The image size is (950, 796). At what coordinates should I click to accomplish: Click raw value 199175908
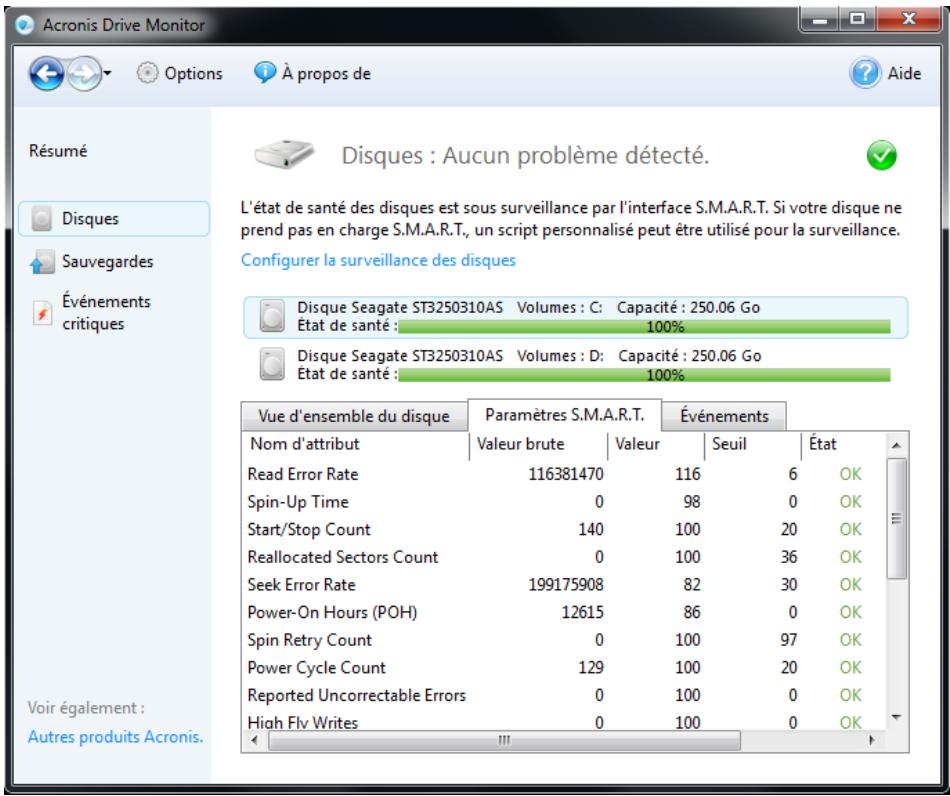566,585
